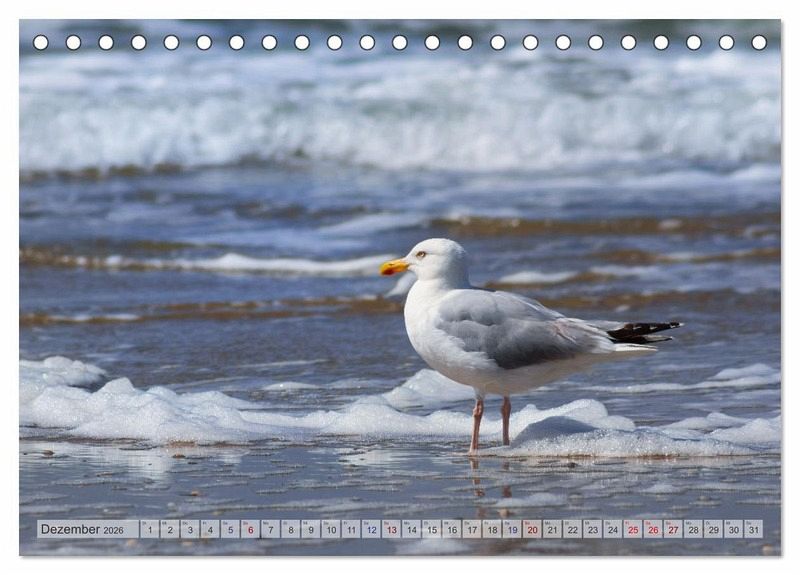Click the red day 25 cell

click(633, 529)
